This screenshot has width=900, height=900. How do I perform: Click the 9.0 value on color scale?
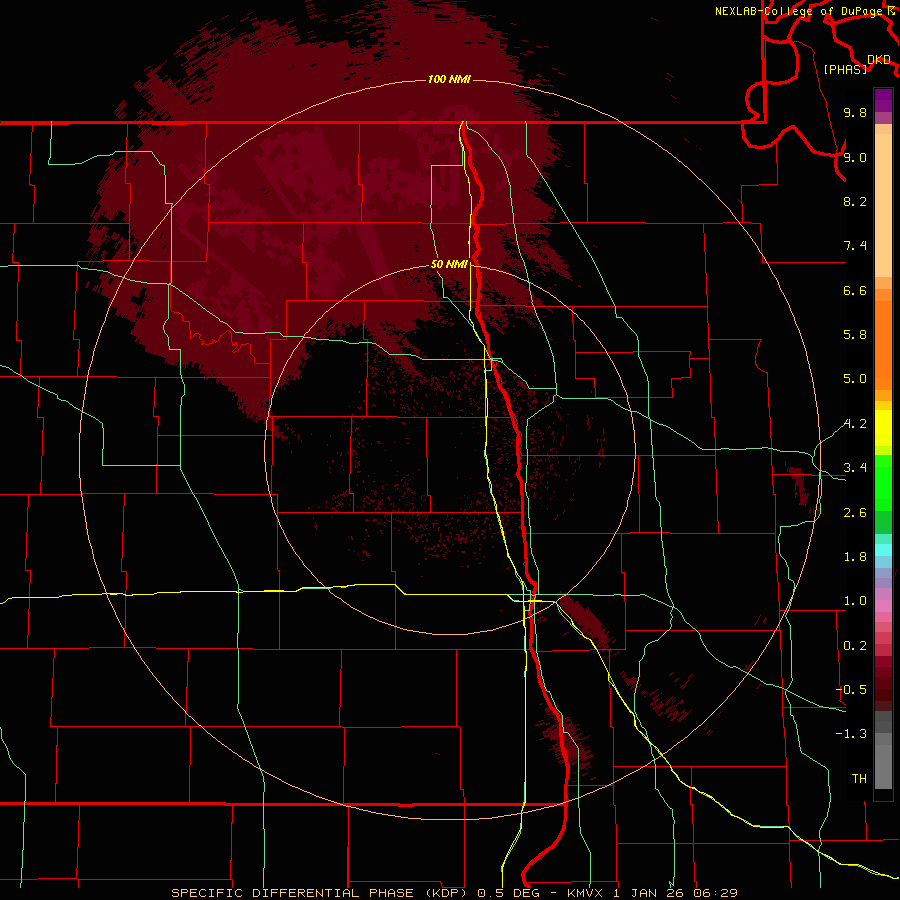(855, 157)
